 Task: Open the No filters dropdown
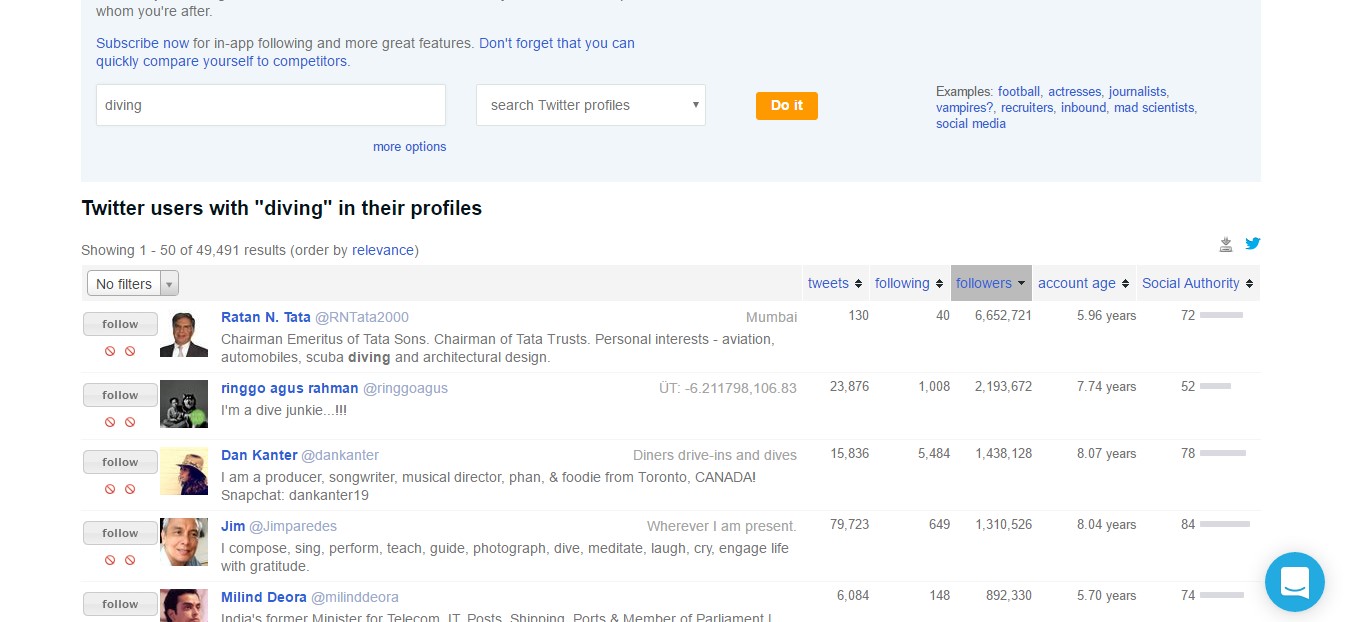133,284
